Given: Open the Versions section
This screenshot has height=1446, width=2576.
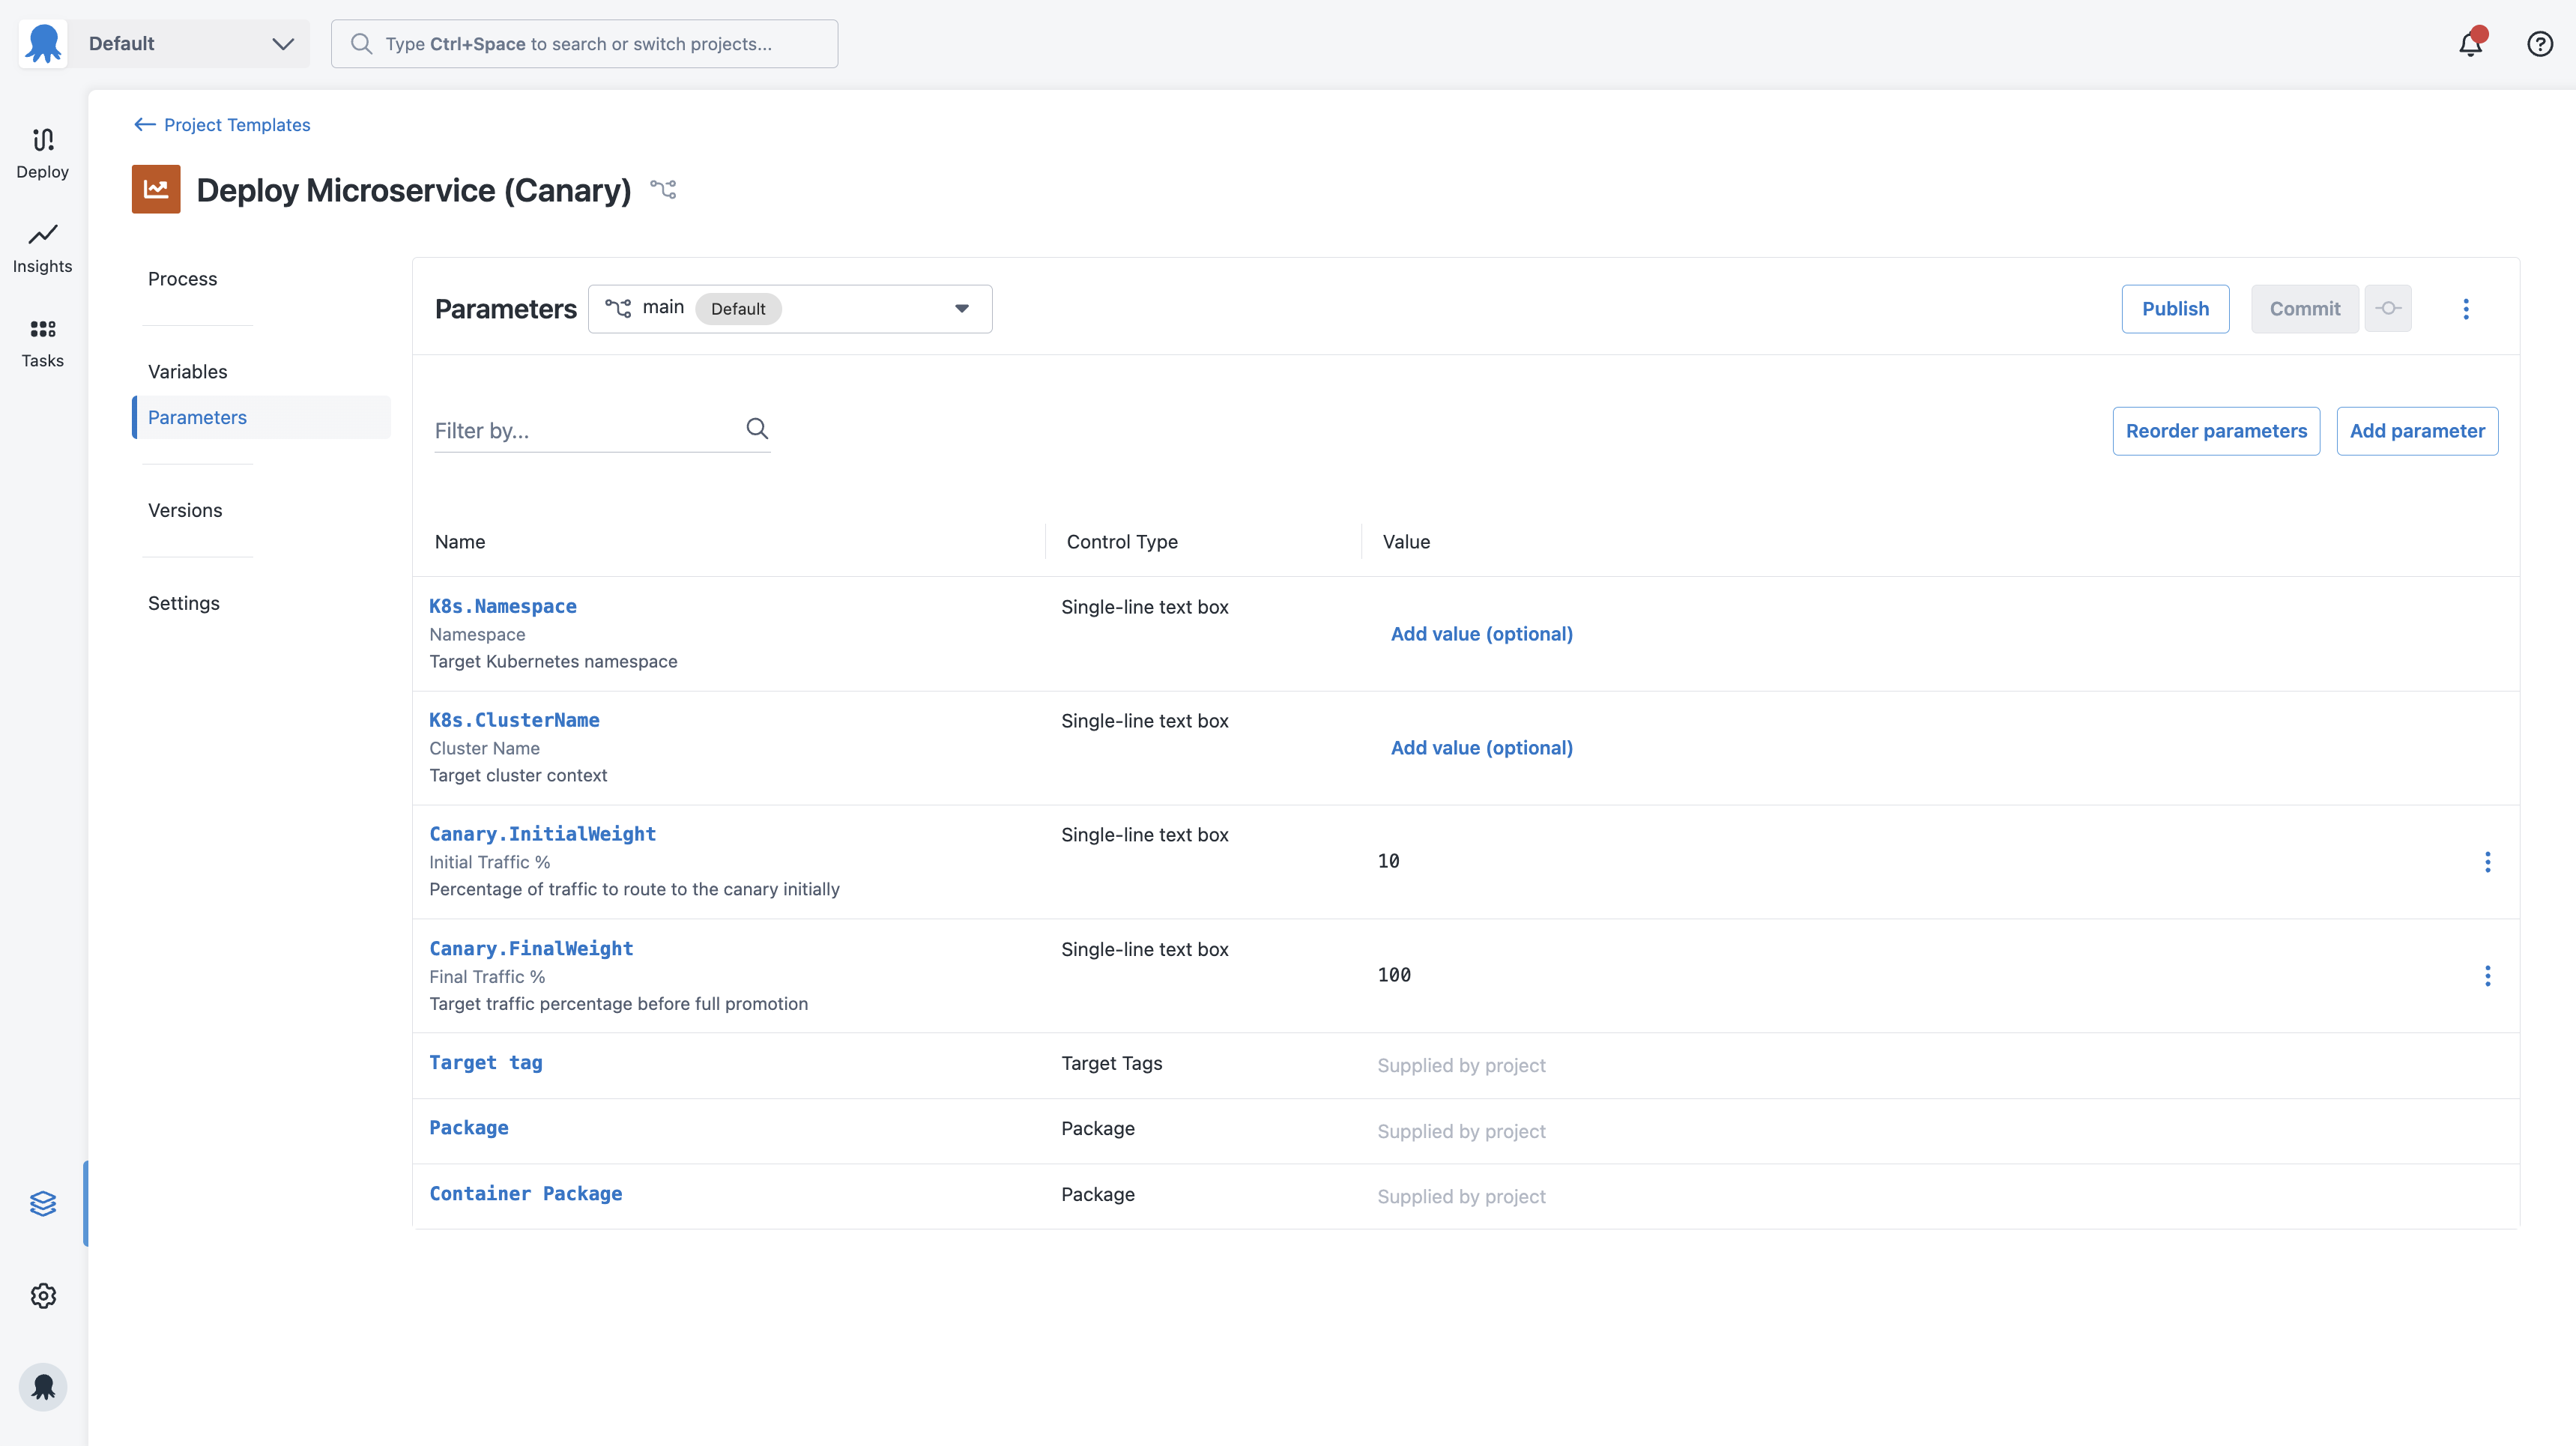Looking at the screenshot, I should (x=184, y=510).
